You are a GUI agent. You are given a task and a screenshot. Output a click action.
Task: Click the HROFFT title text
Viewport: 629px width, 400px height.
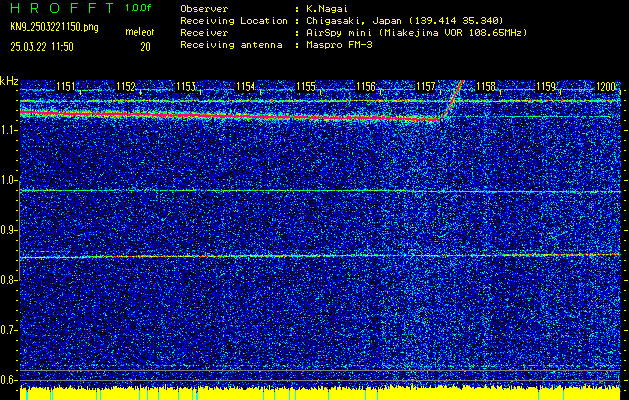tap(63, 8)
